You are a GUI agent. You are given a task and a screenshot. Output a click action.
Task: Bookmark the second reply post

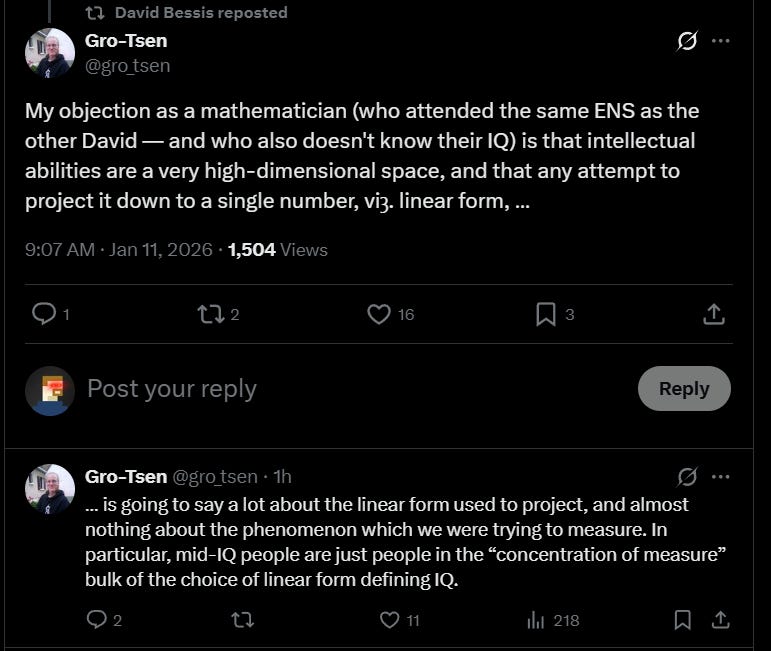[x=682, y=620]
